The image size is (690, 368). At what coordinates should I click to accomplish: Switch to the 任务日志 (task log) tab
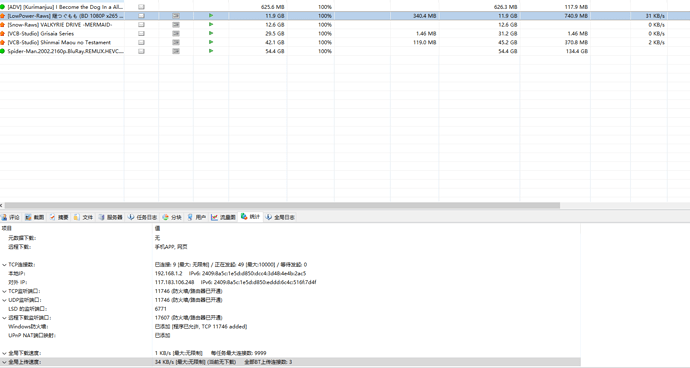[x=143, y=217]
